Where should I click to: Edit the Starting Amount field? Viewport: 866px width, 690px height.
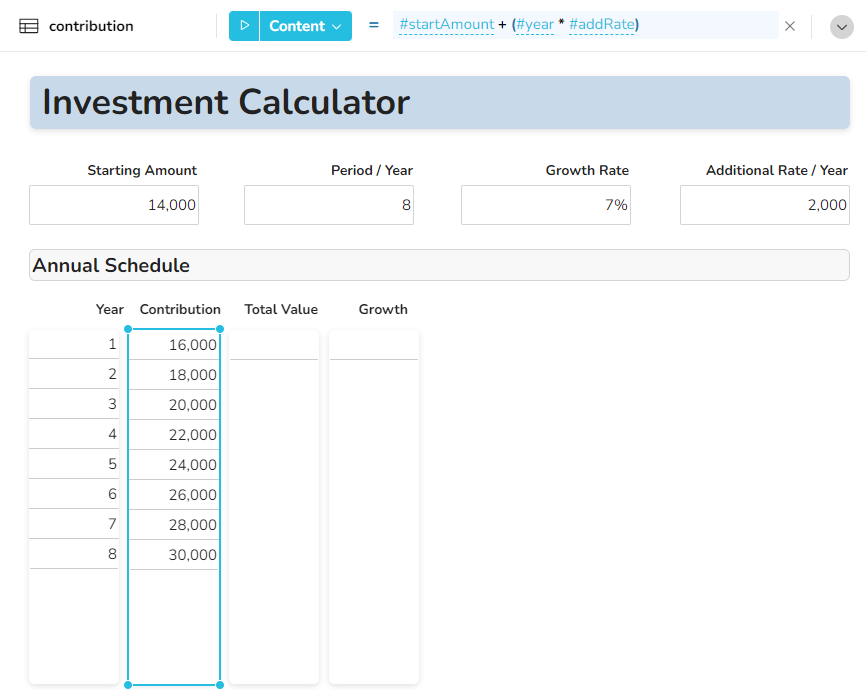(114, 205)
